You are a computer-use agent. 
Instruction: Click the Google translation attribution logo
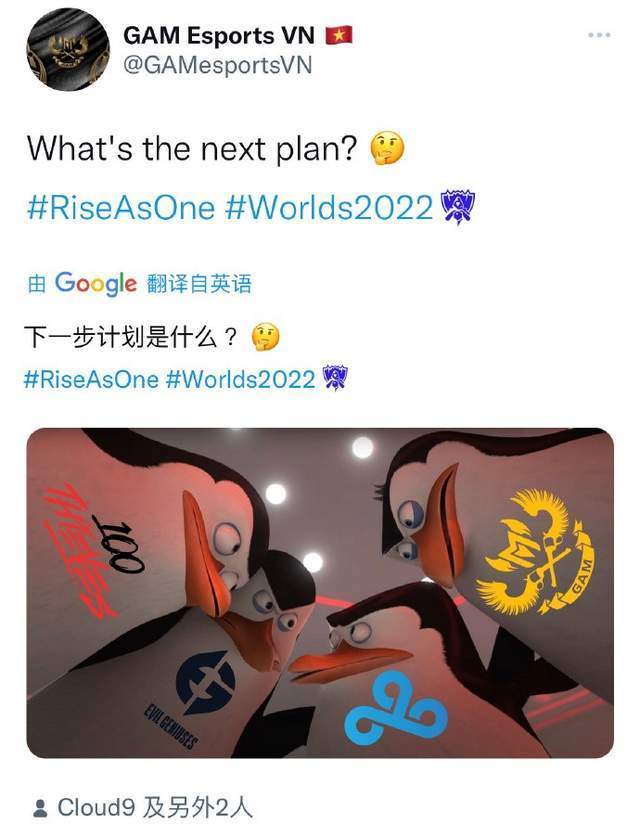click(96, 283)
